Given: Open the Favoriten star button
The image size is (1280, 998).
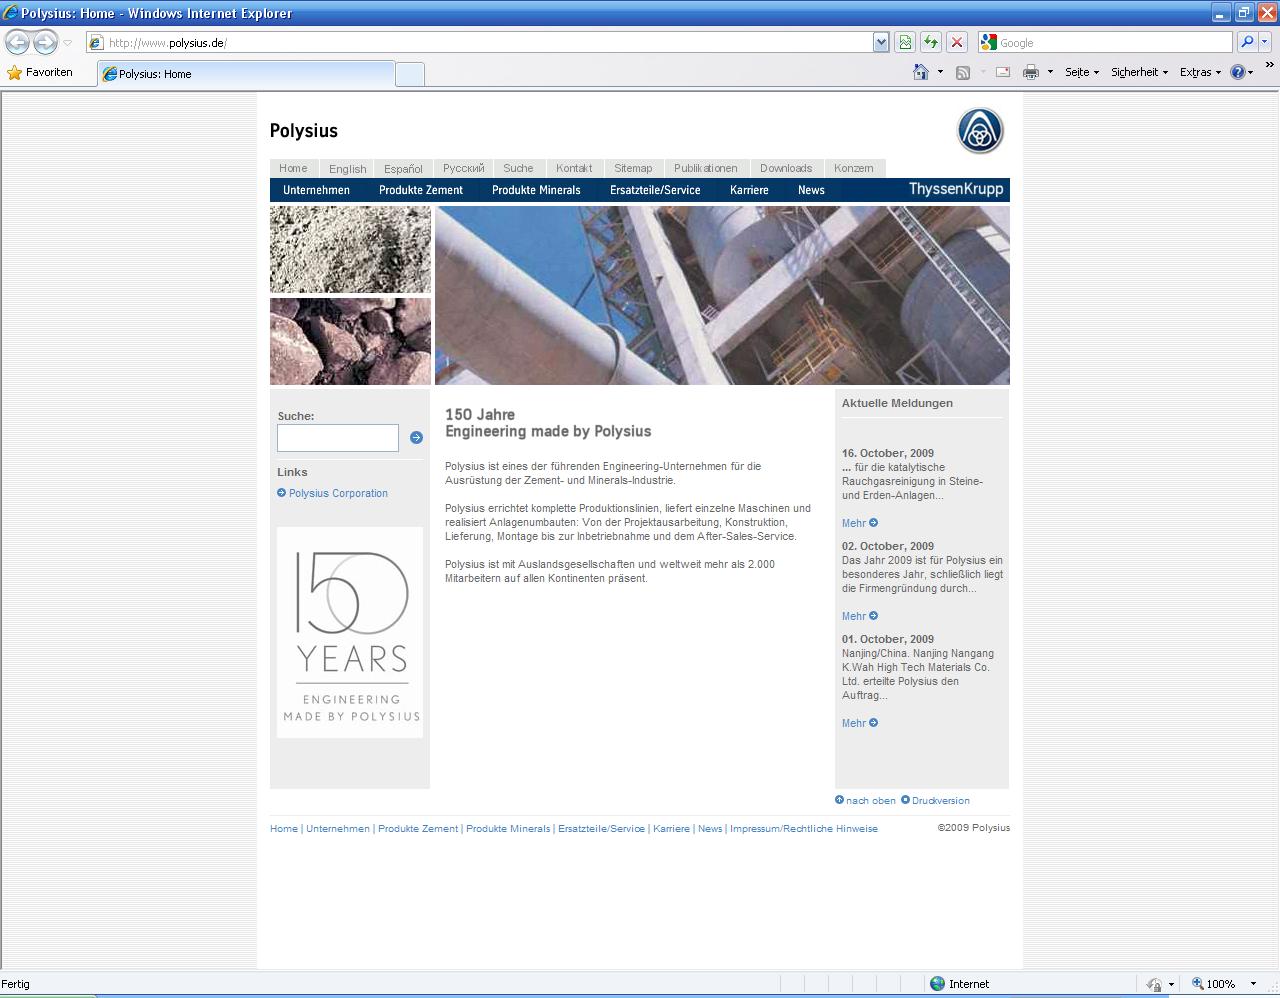Looking at the screenshot, I should click(40, 72).
